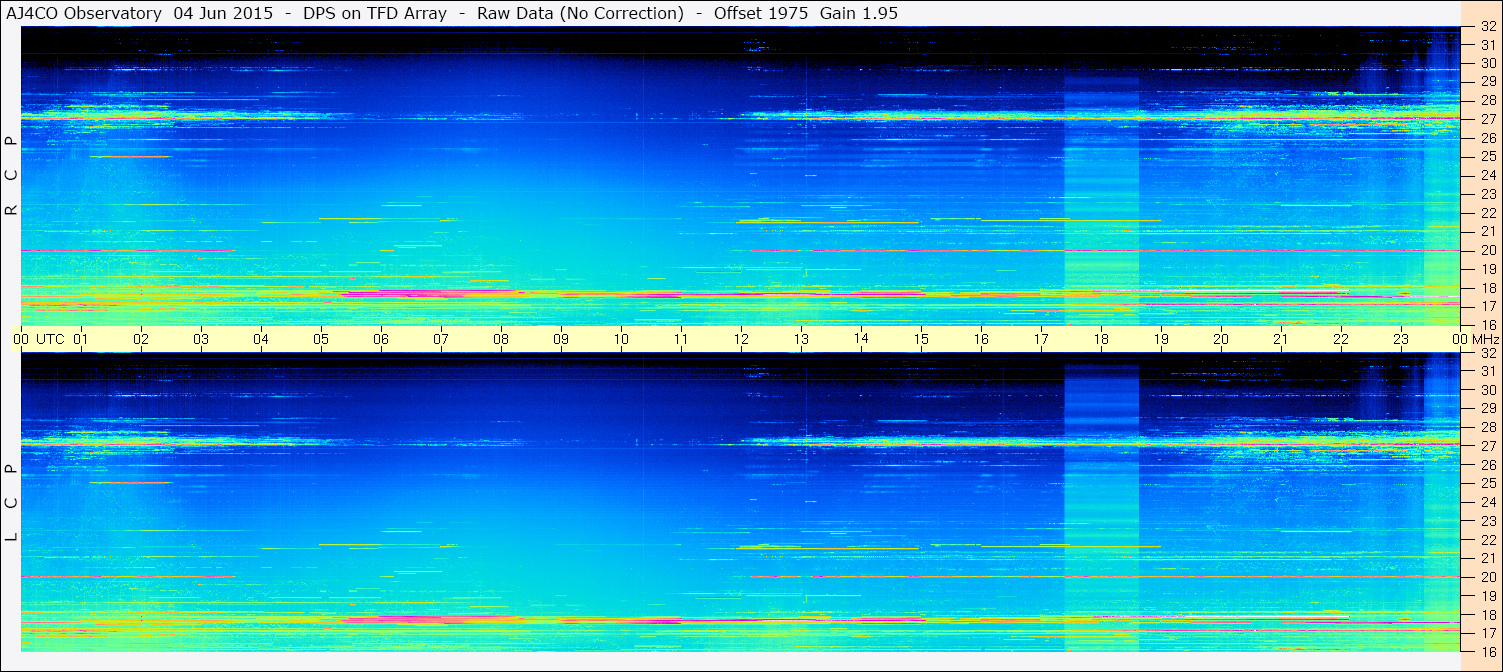Viewport: 1503px width, 672px height.
Task: Click the 30 MHz label on RCP scale
Action: pyautogui.click(x=1487, y=63)
